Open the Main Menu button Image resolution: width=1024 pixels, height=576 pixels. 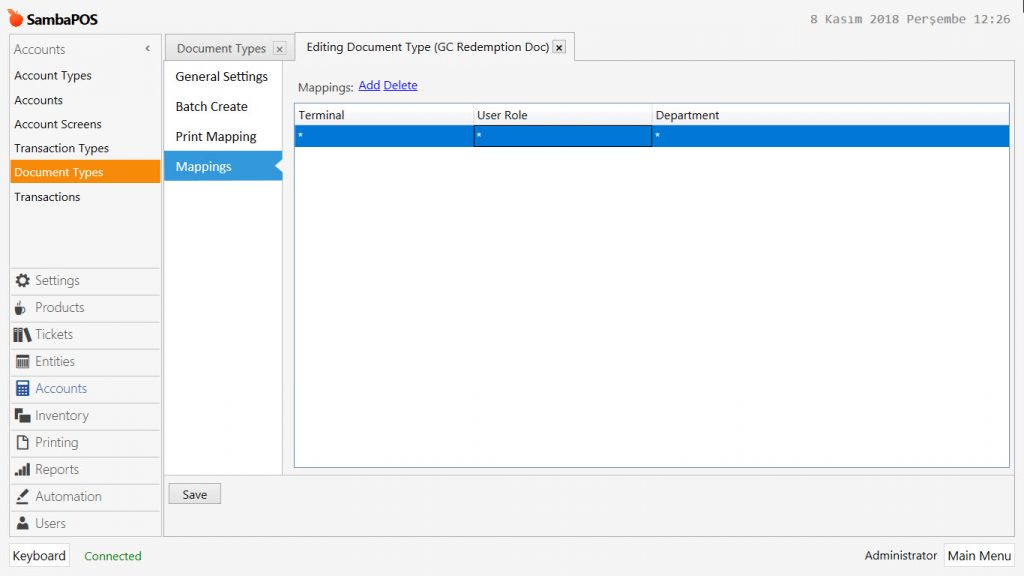coord(979,556)
